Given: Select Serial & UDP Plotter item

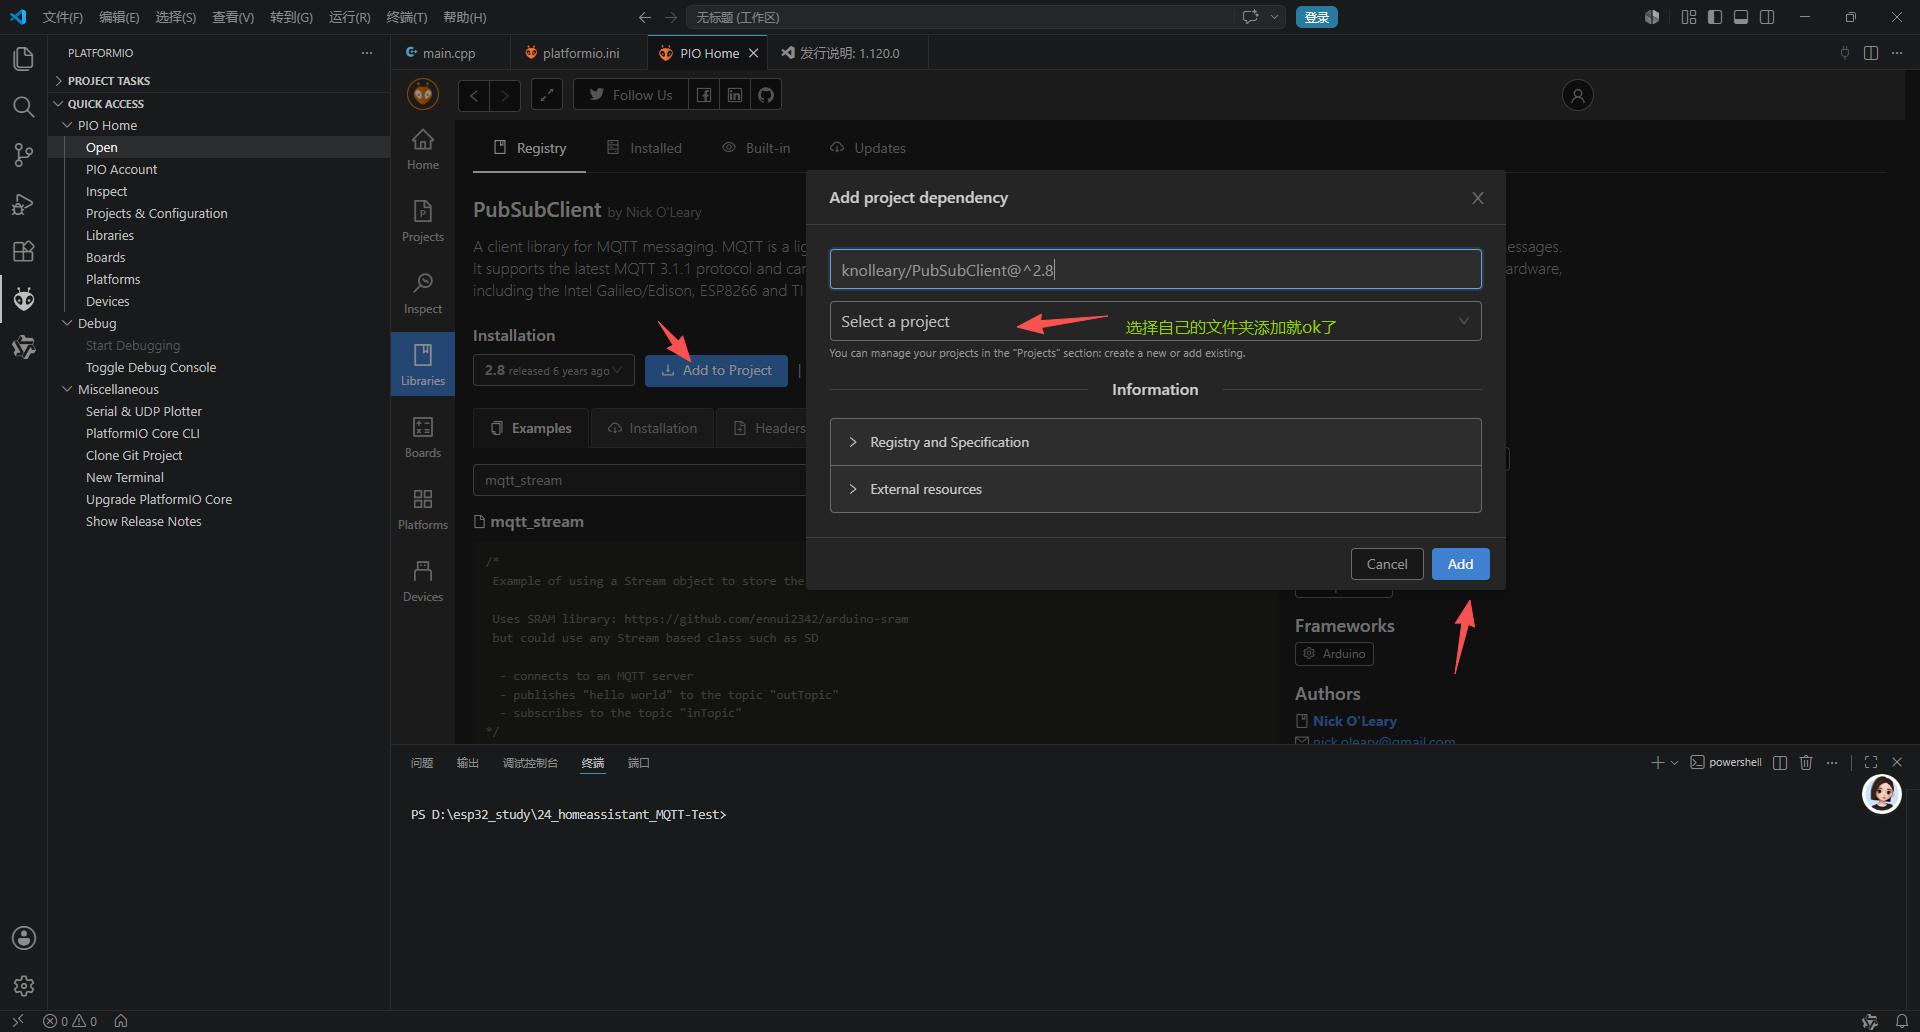Looking at the screenshot, I should [144, 411].
